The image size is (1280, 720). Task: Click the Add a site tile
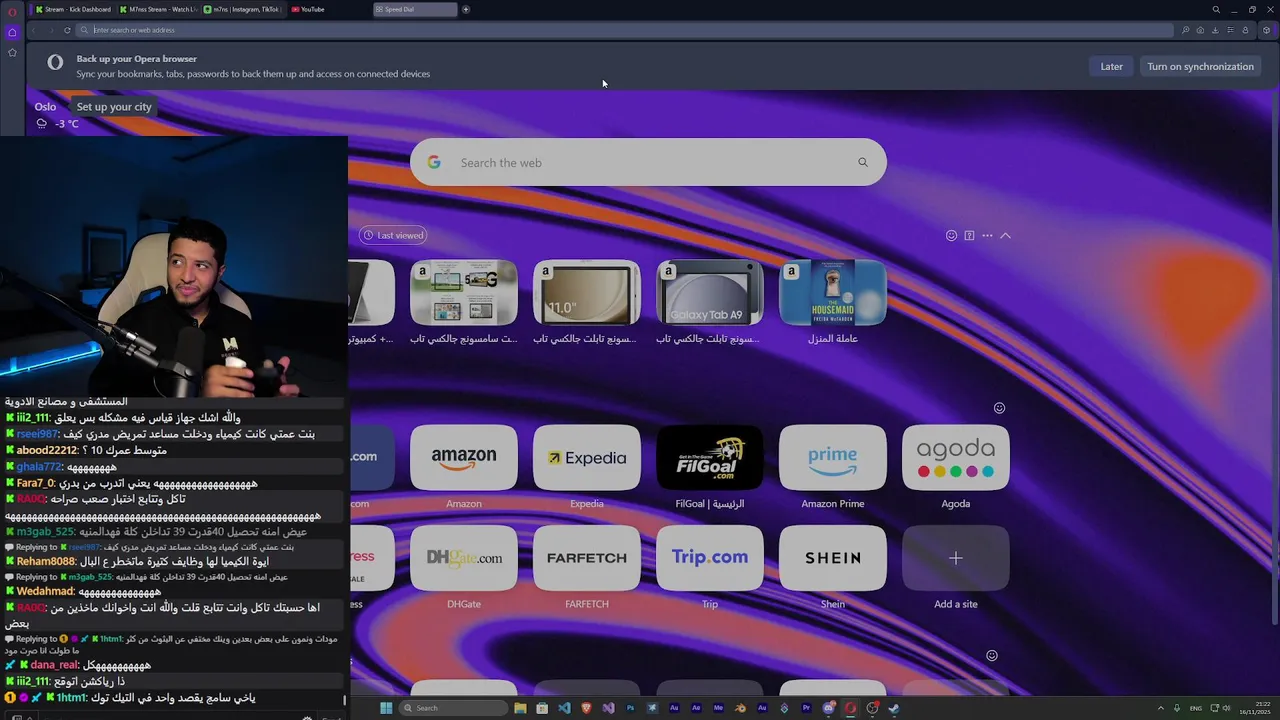pyautogui.click(x=956, y=558)
